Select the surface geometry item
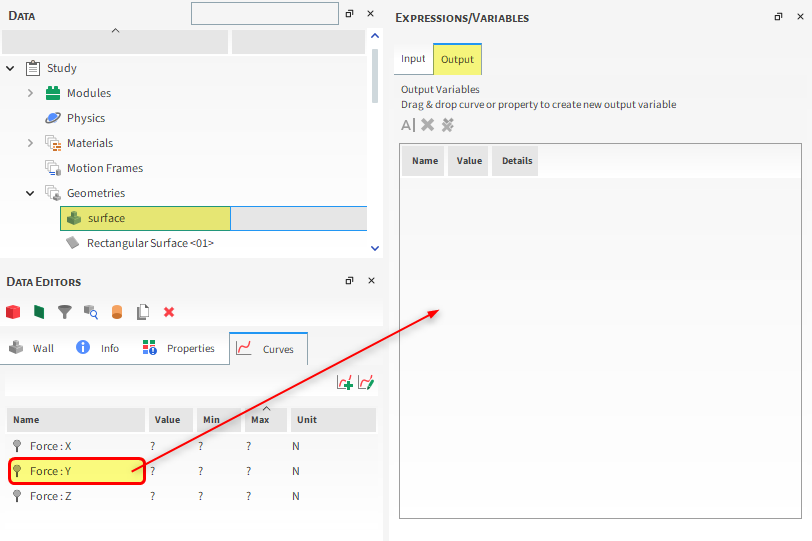The image size is (812, 541). pyautogui.click(x=146, y=218)
